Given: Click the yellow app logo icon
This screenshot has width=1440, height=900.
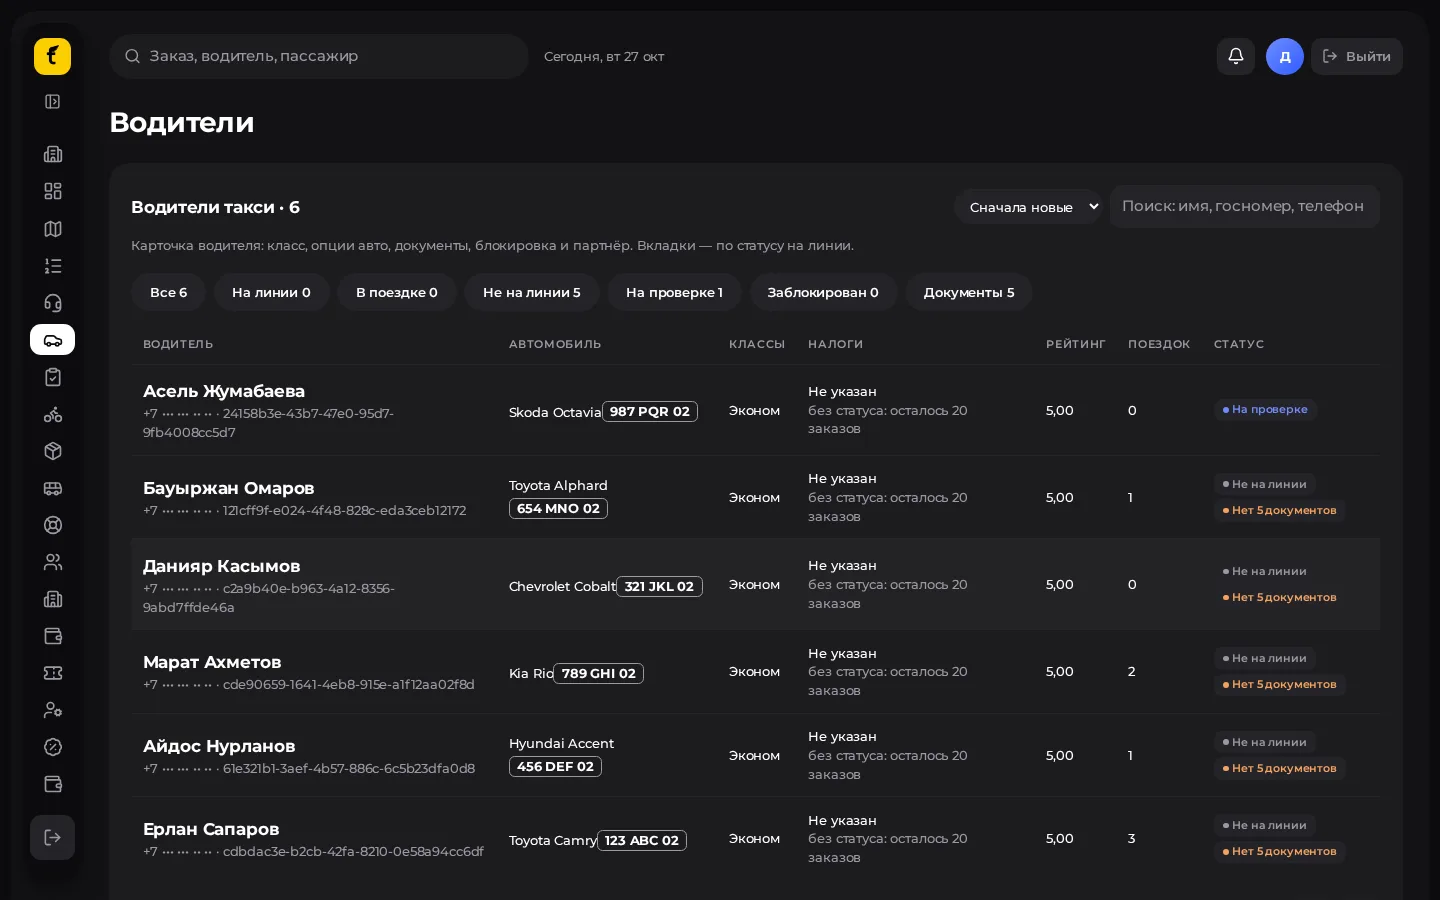Looking at the screenshot, I should tap(52, 56).
